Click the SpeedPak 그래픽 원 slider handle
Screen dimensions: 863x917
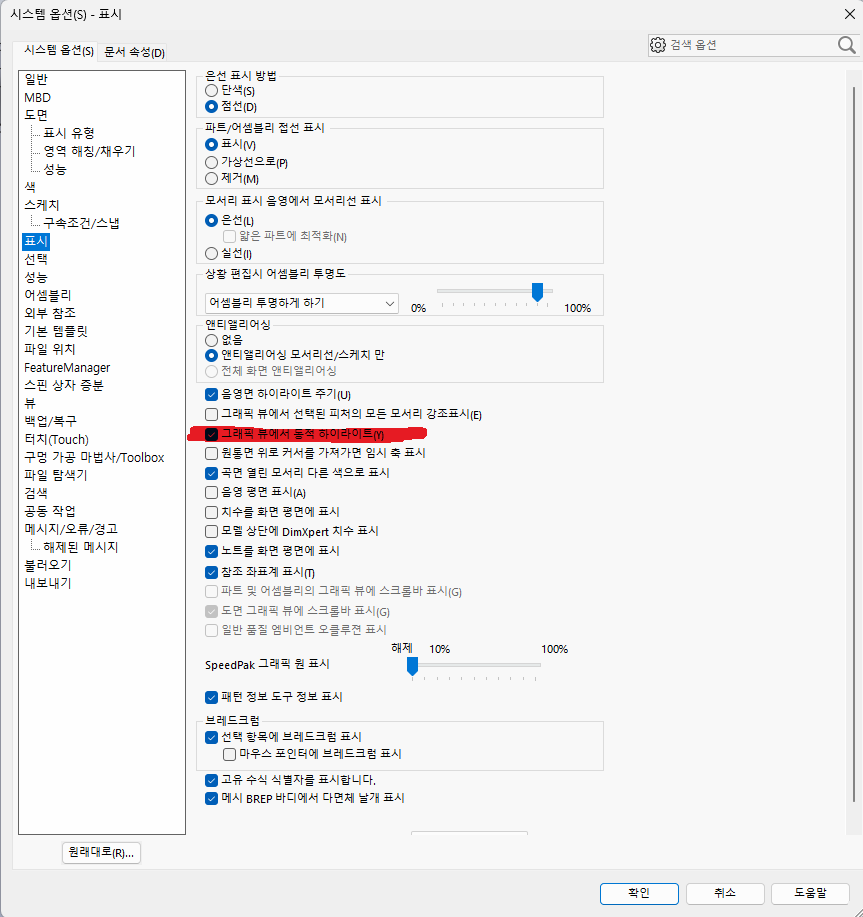click(411, 666)
